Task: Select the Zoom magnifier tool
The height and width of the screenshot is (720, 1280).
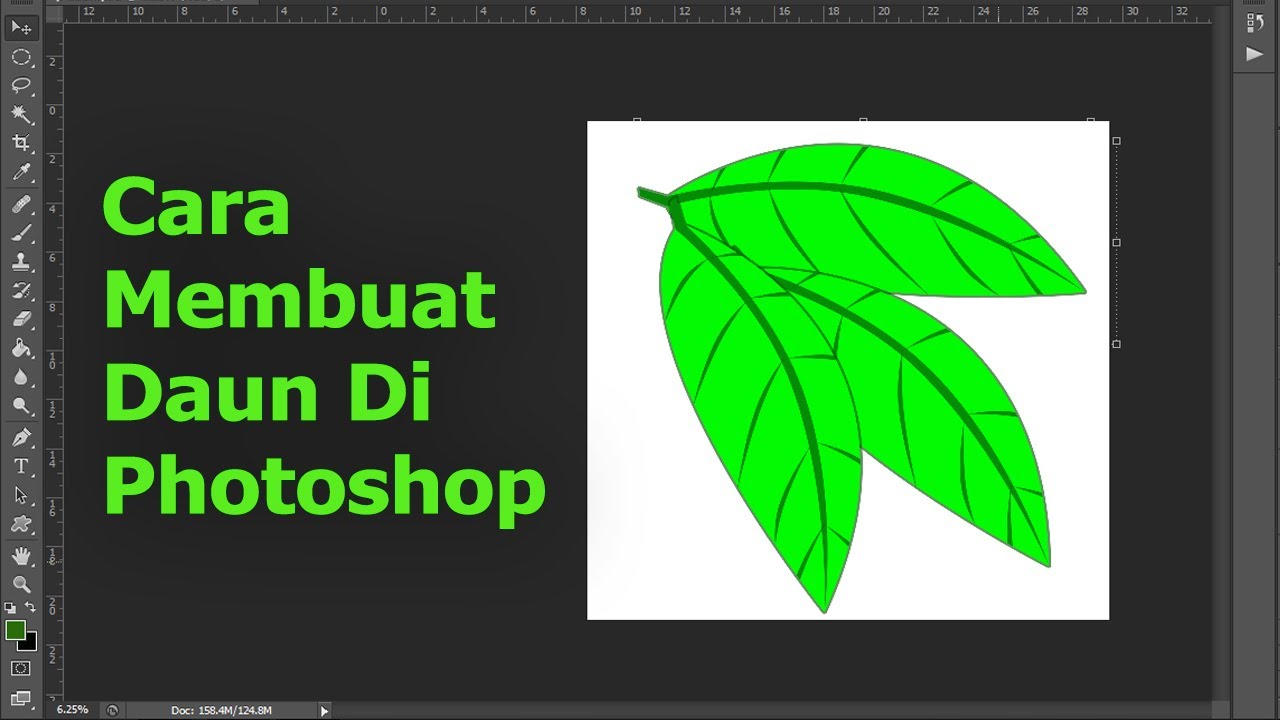Action: click(21, 585)
